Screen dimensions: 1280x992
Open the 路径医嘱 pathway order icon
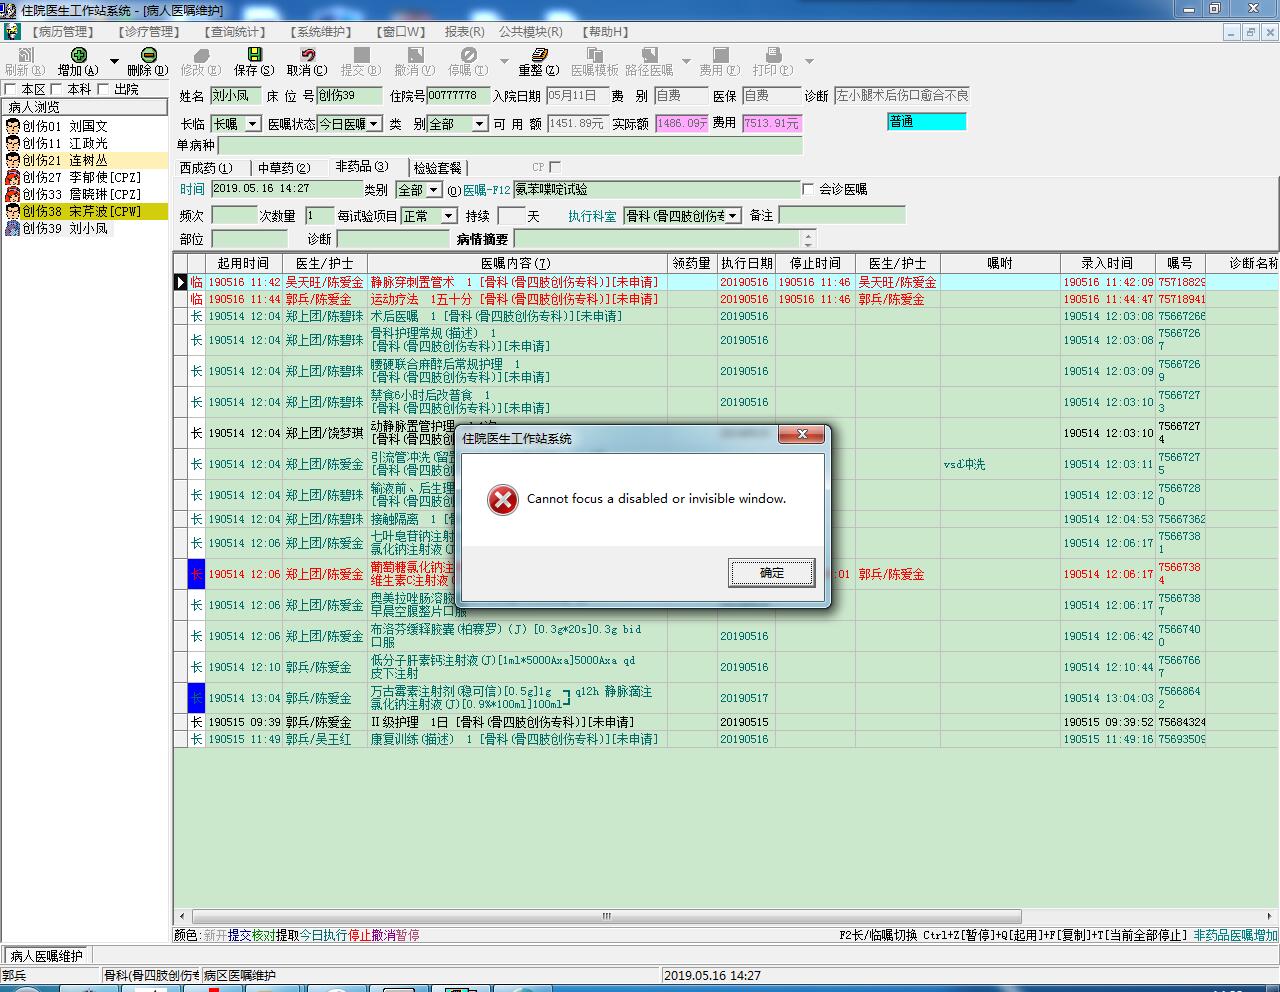coord(649,54)
